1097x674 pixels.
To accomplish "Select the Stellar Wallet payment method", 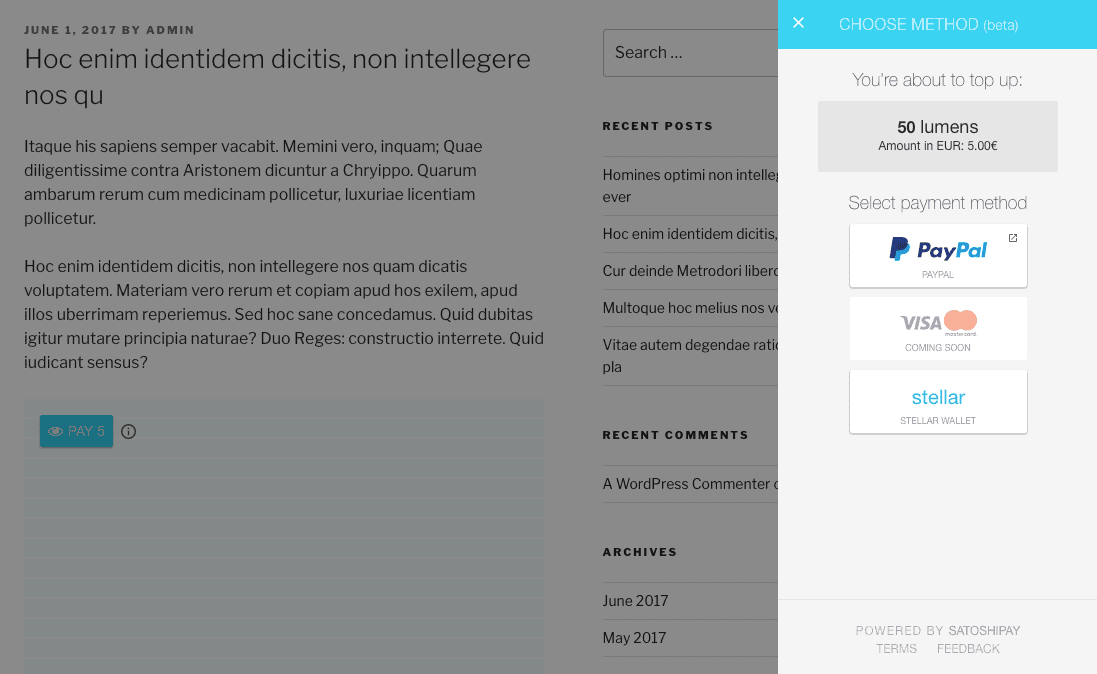I will [937, 401].
